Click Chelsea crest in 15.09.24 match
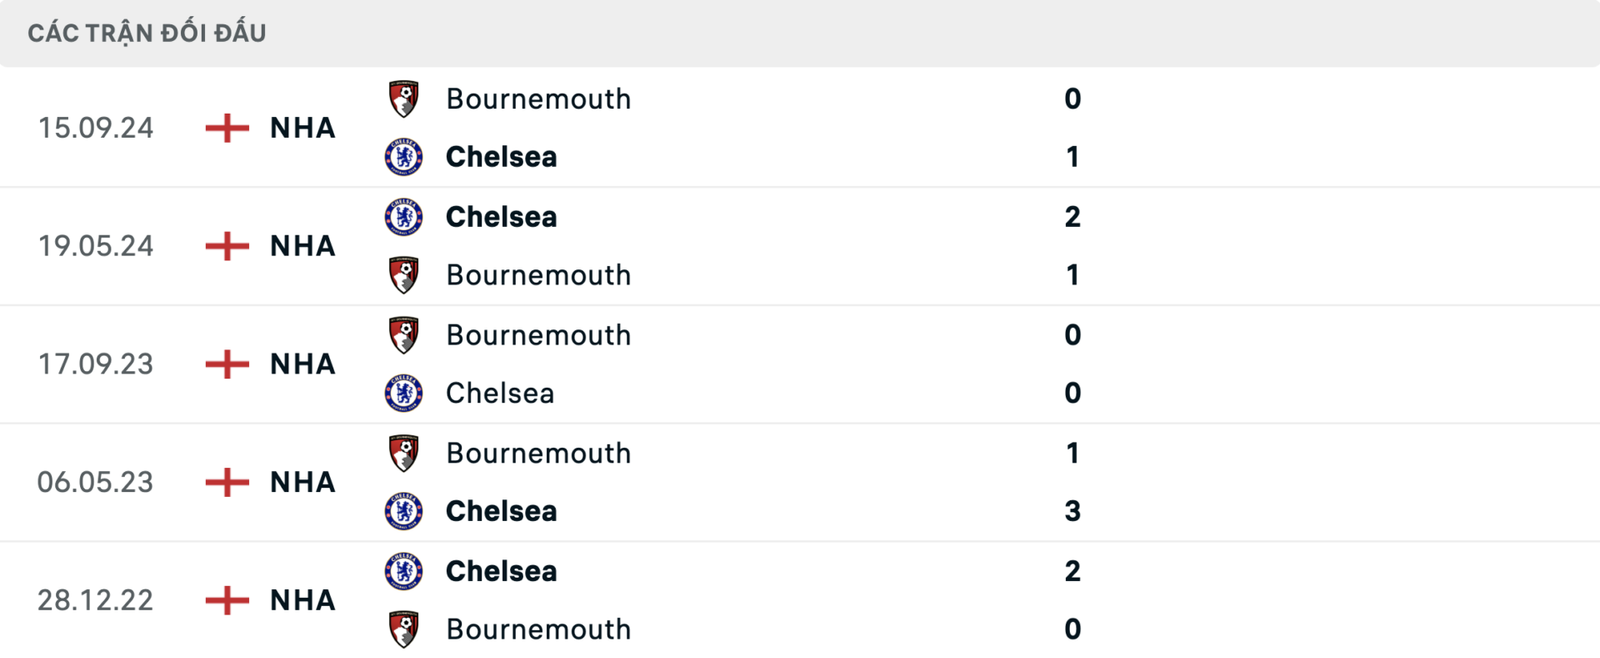This screenshot has width=1600, height=658. (404, 157)
